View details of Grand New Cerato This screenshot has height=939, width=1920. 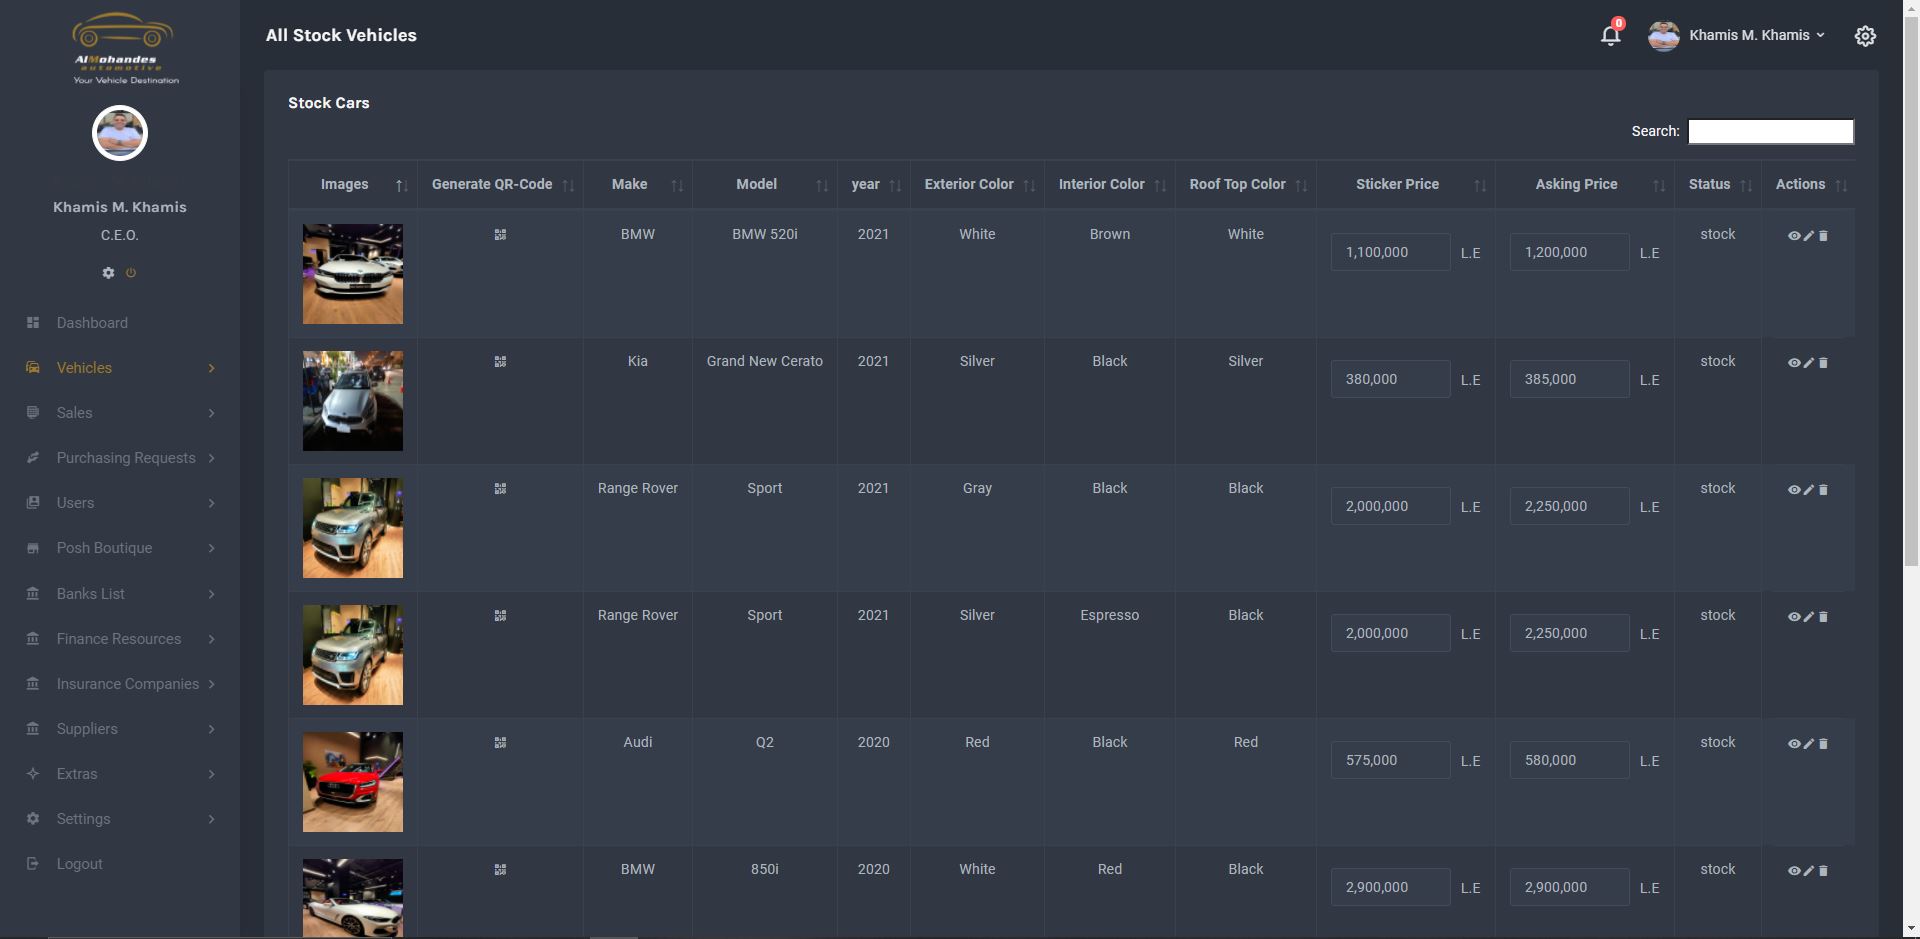[1794, 363]
